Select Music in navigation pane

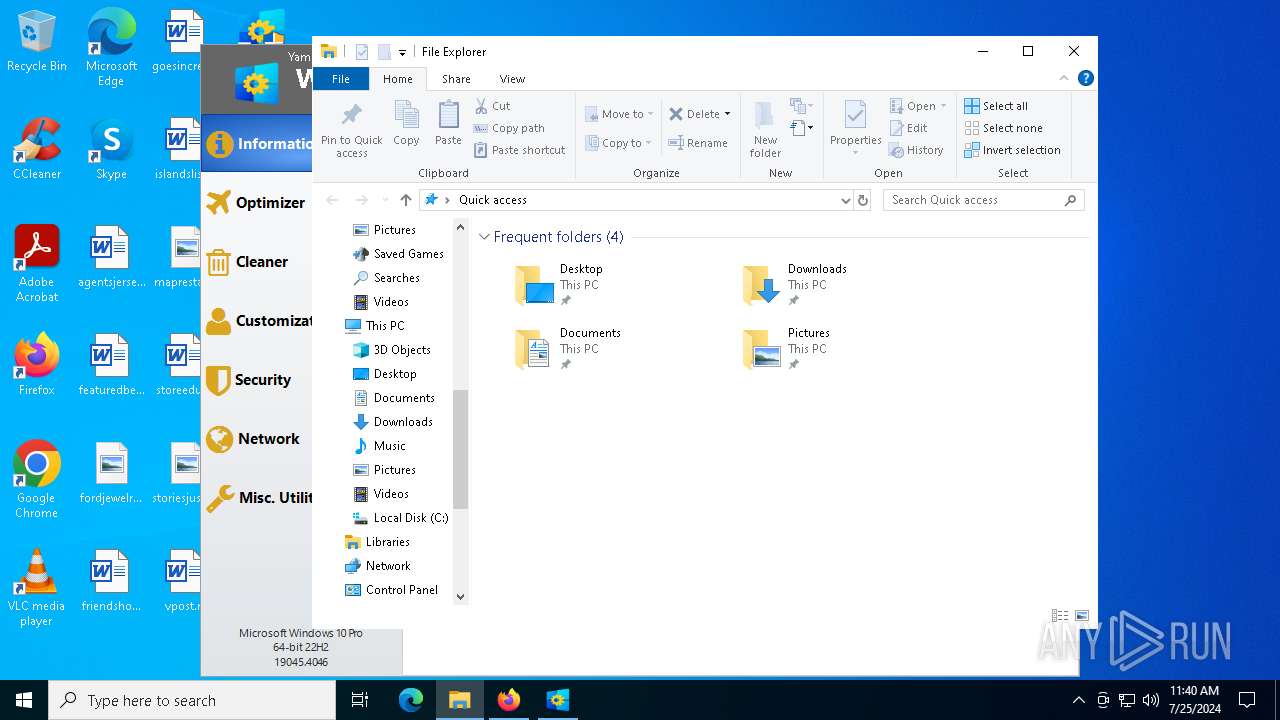(380, 446)
